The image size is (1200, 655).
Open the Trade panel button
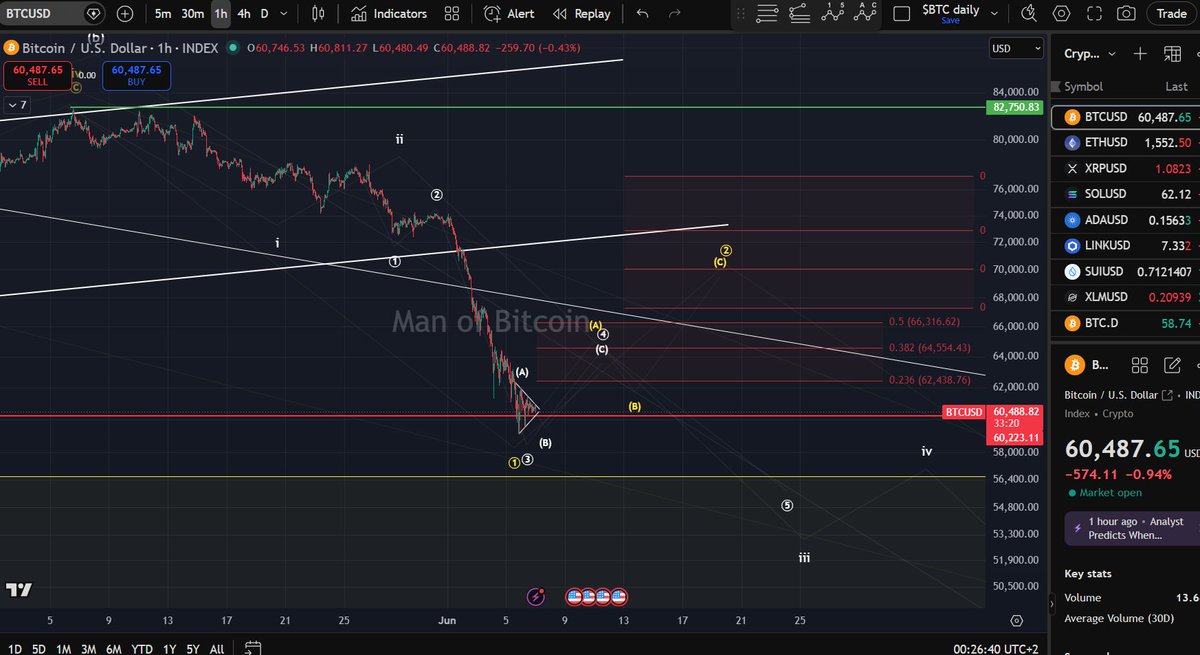(1171, 14)
